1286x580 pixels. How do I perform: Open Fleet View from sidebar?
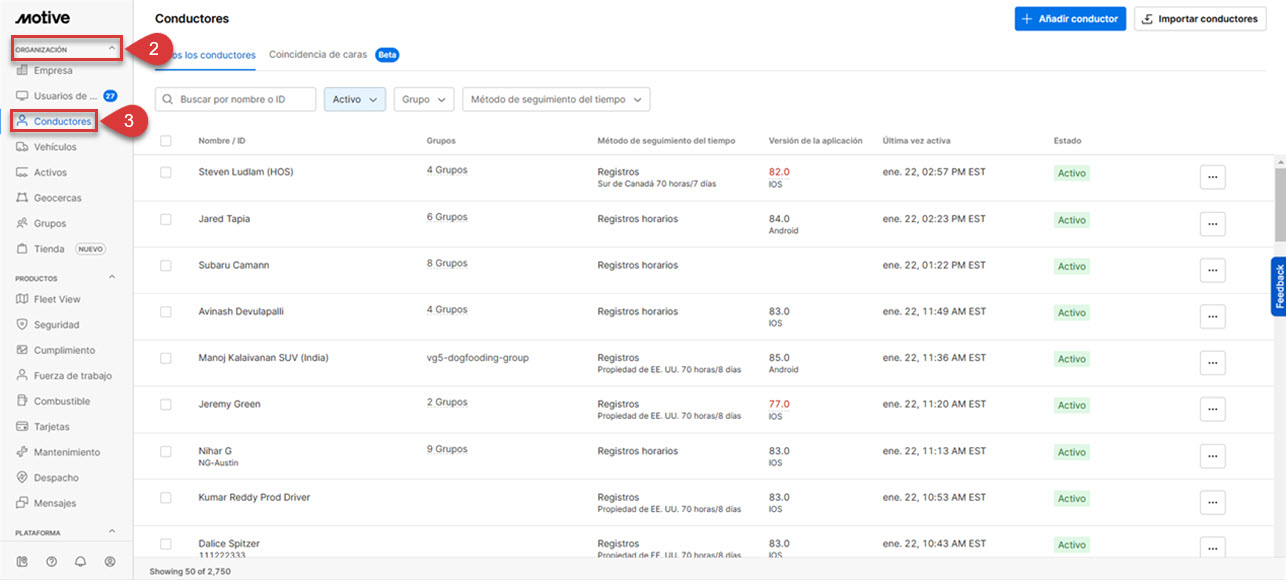click(x=57, y=299)
